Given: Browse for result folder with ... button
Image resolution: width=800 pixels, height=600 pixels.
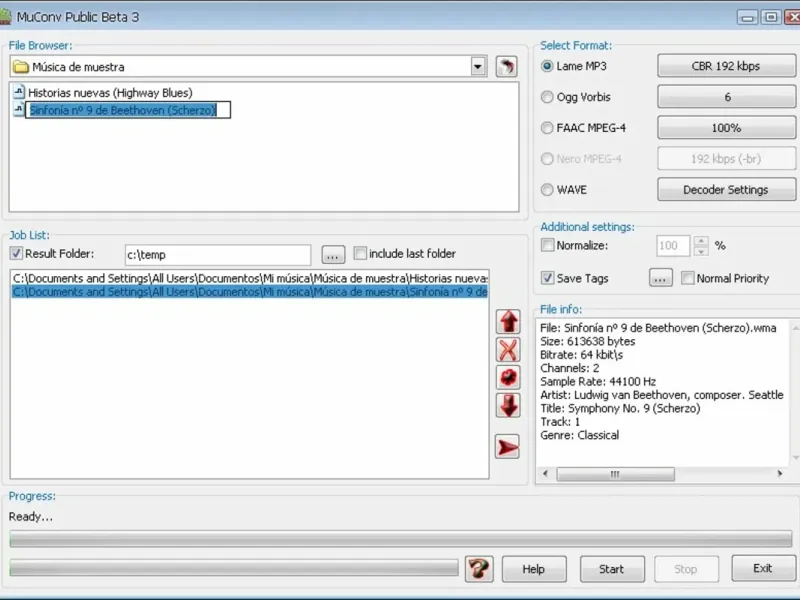Looking at the screenshot, I should [333, 255].
